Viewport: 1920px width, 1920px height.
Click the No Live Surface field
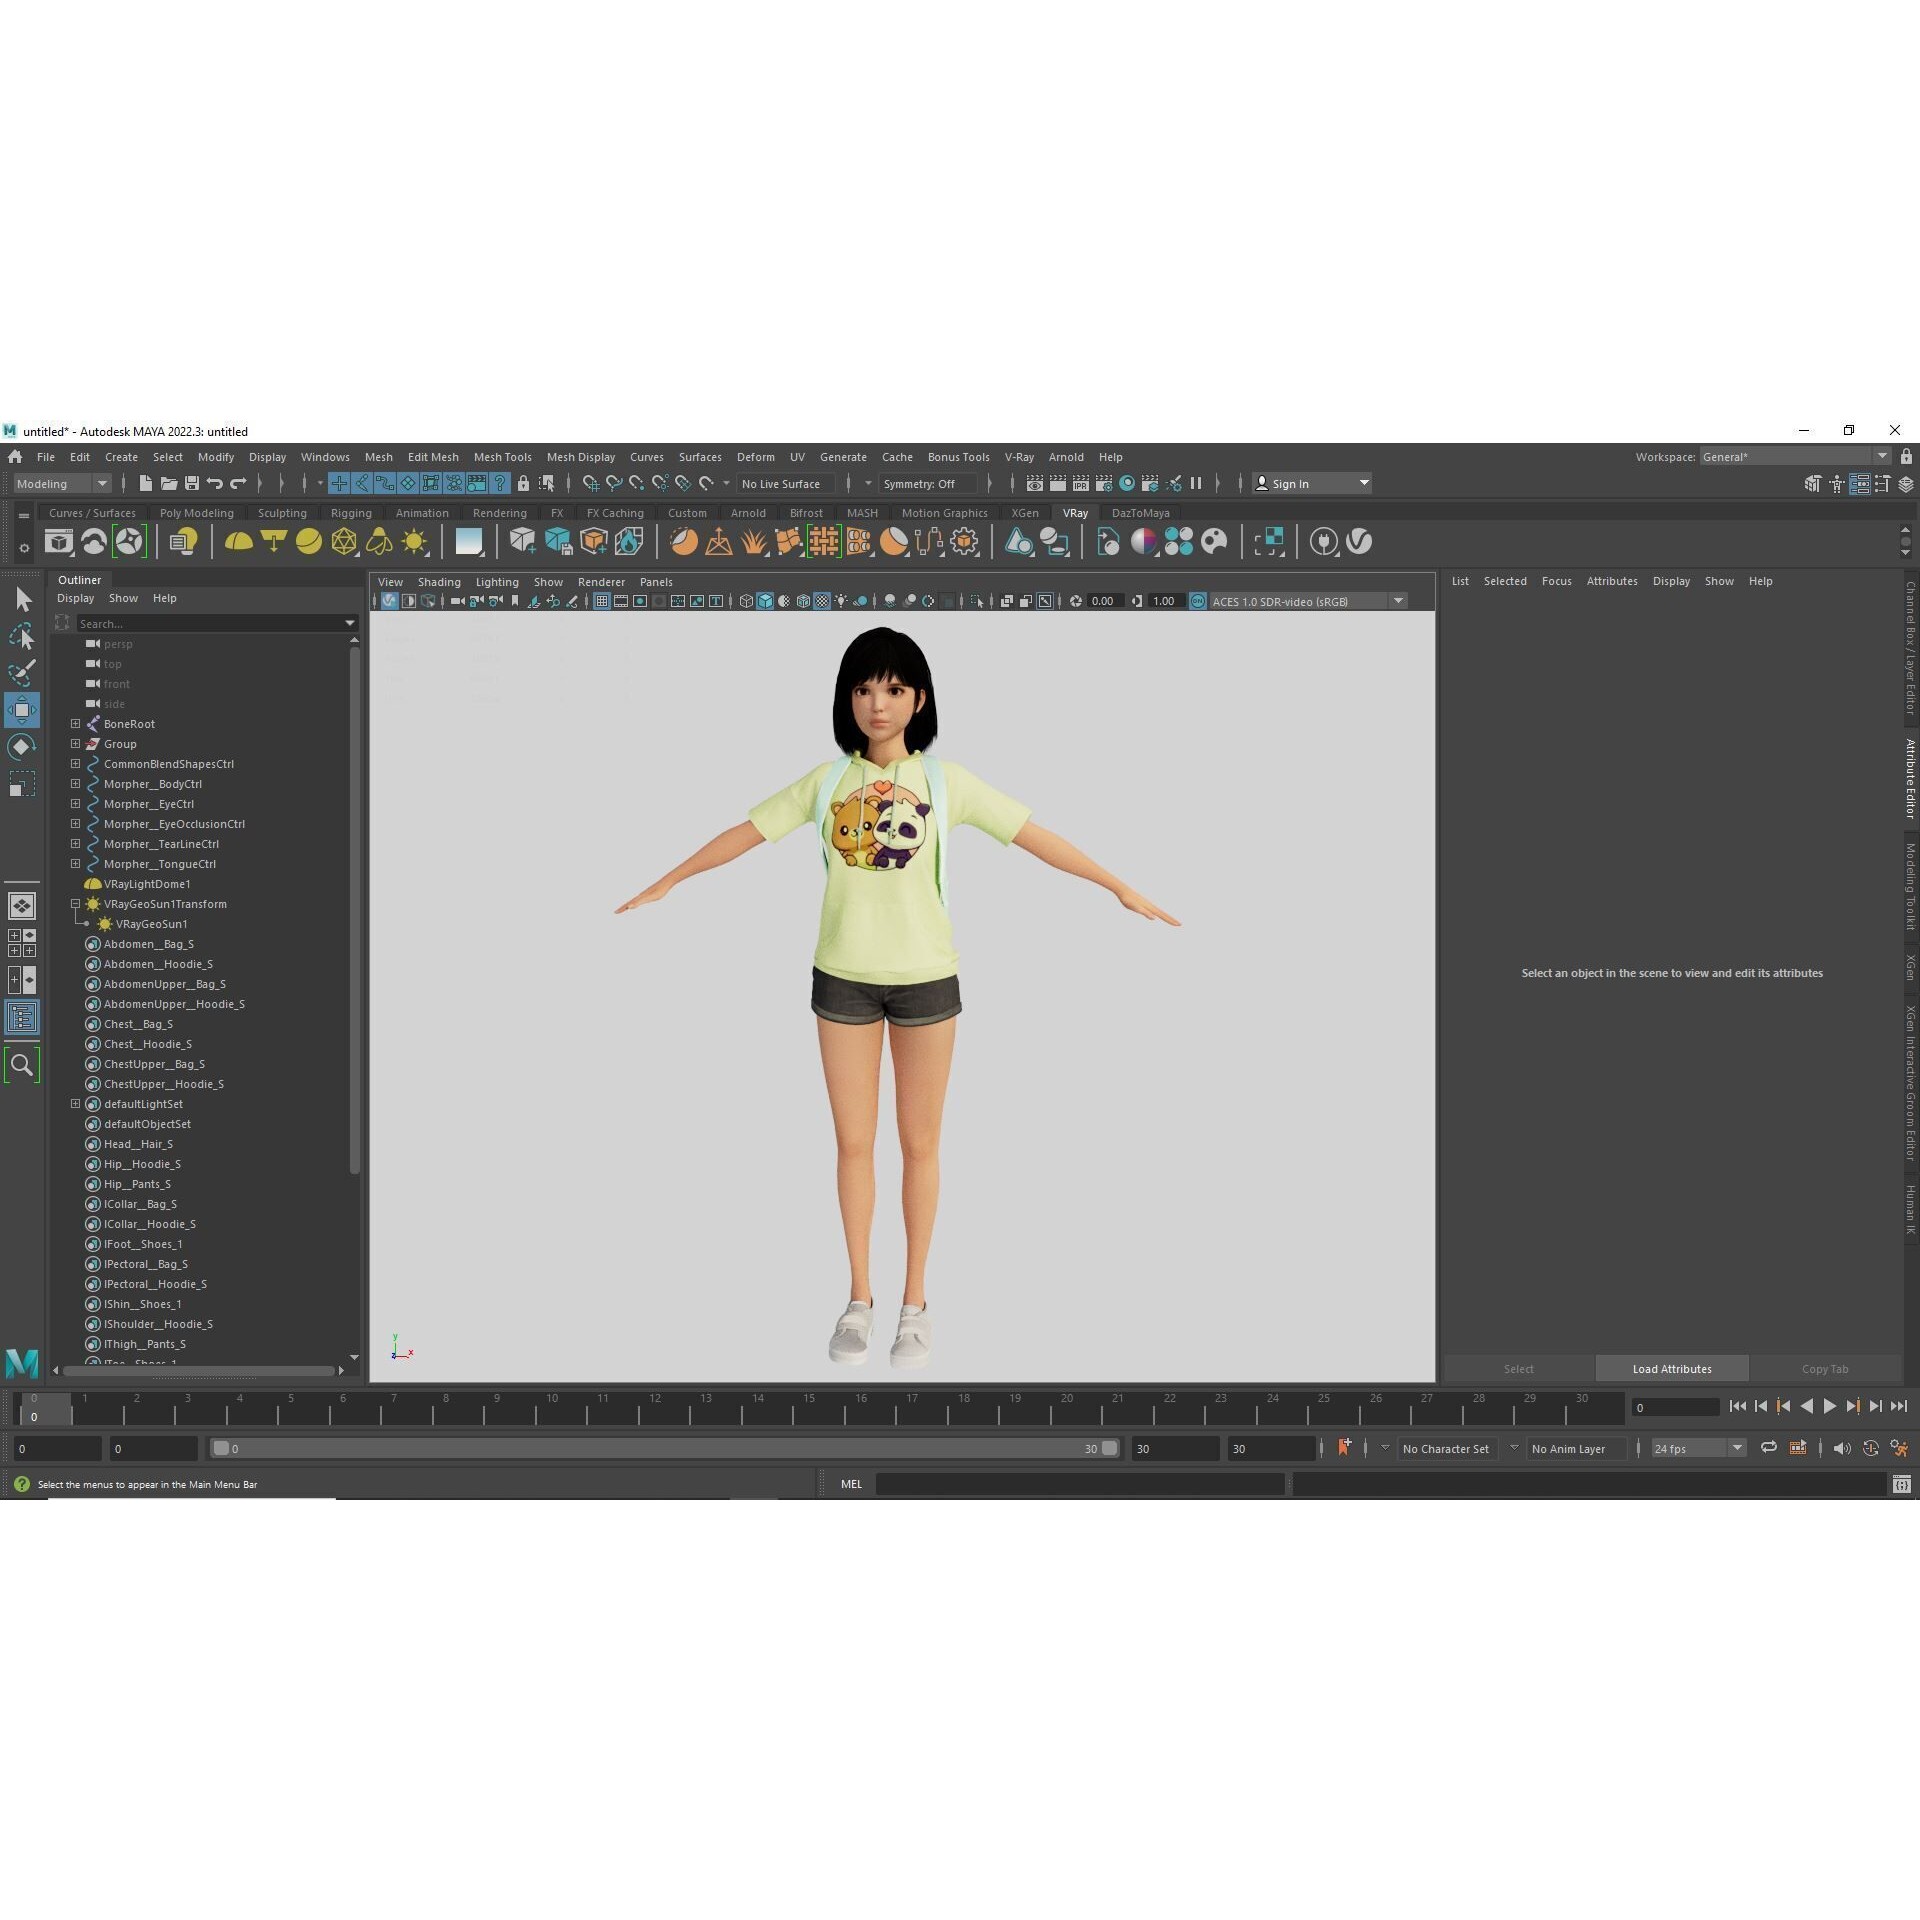tap(787, 484)
